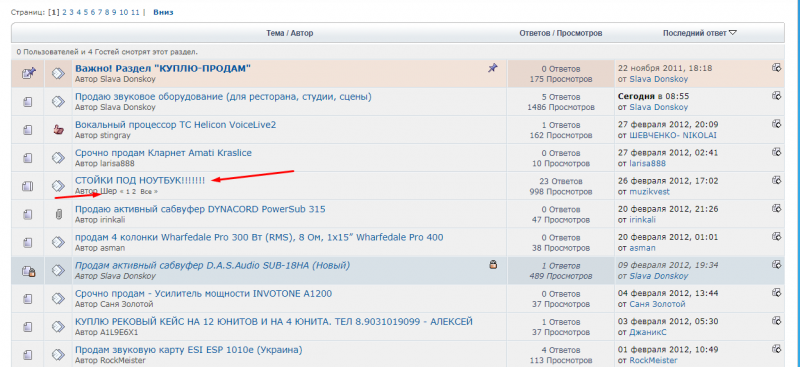Show all pages via Все link

click(x=146, y=191)
